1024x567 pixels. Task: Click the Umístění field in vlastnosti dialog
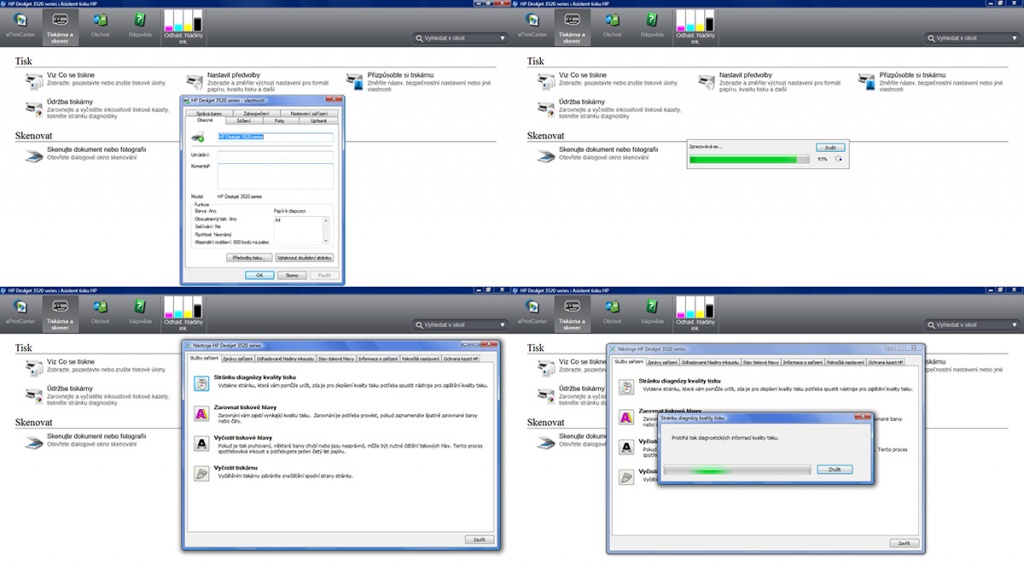pos(275,155)
